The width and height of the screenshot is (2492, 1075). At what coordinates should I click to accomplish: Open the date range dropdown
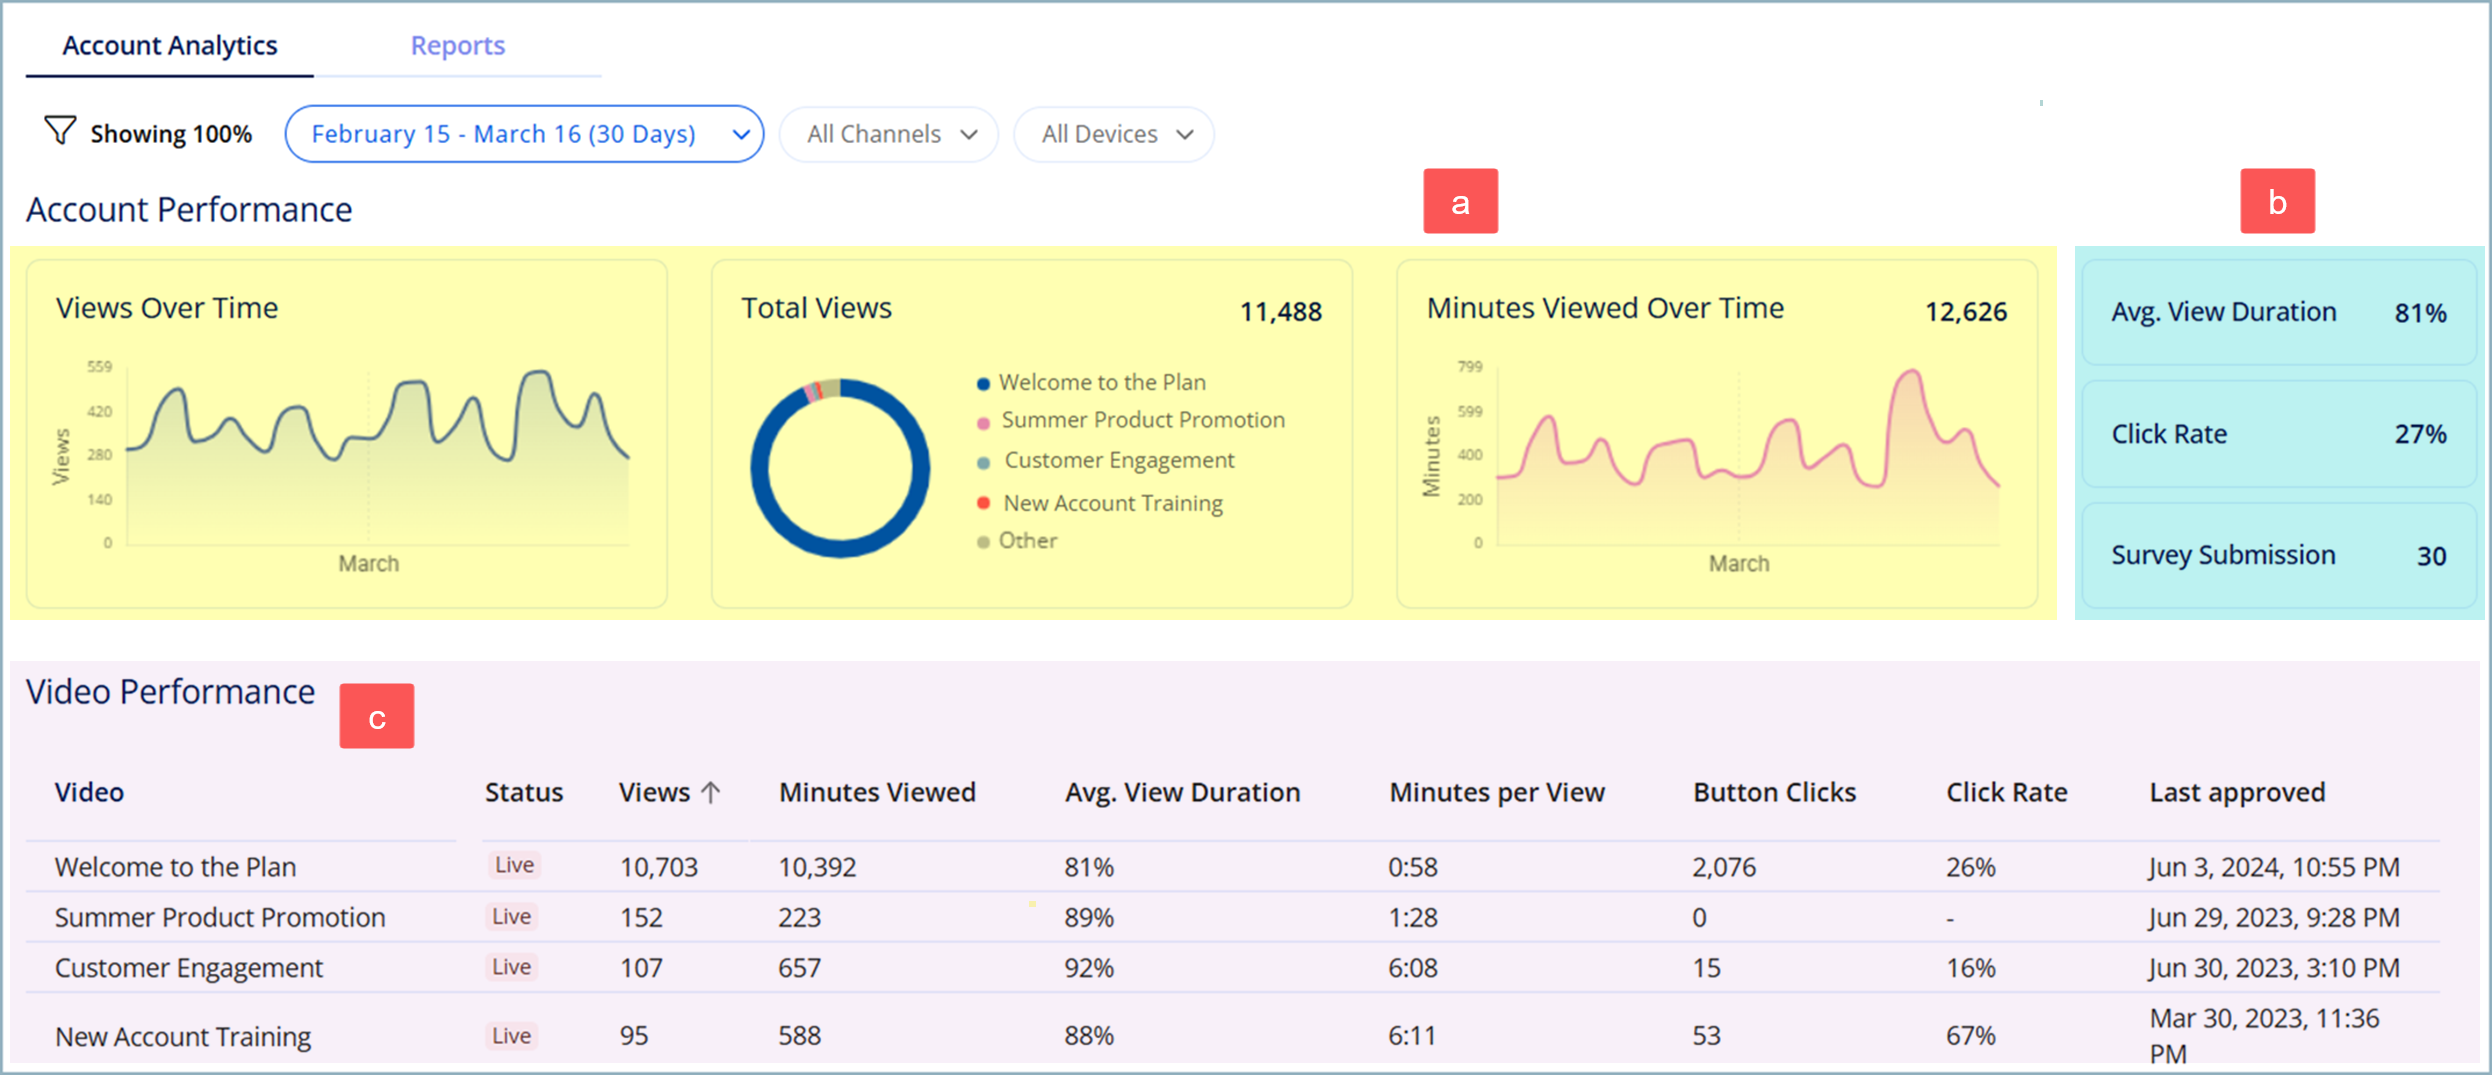pos(524,134)
